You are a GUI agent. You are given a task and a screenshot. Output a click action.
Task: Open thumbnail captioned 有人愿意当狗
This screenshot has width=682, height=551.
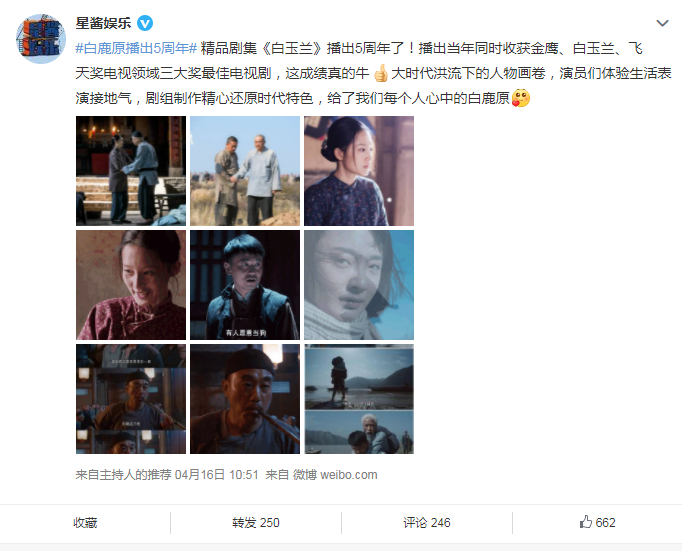(245, 285)
